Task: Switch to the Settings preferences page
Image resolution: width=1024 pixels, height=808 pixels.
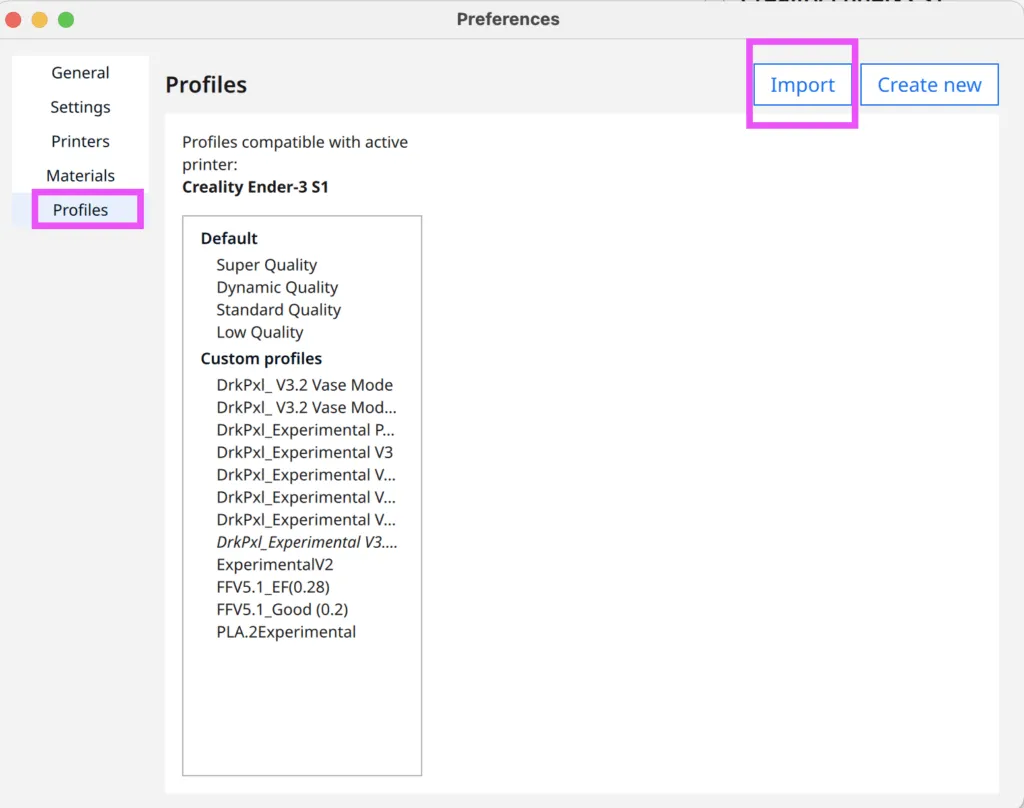Action: [80, 107]
